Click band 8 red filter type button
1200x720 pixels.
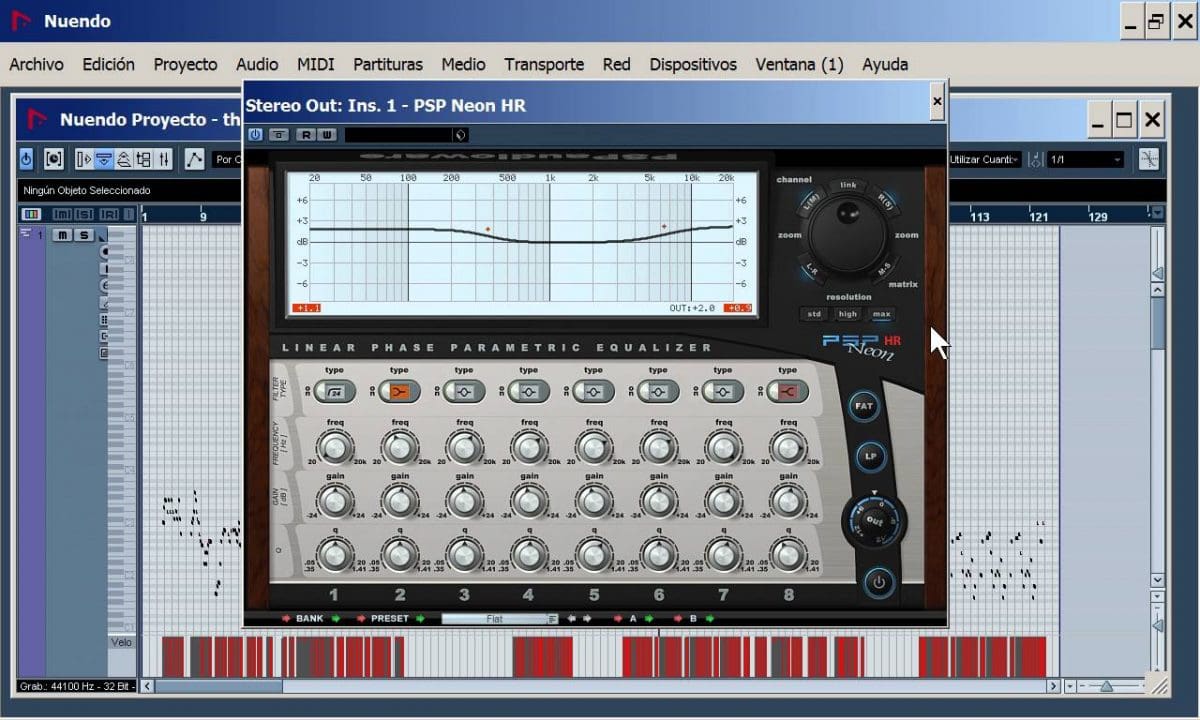[x=788, y=391]
